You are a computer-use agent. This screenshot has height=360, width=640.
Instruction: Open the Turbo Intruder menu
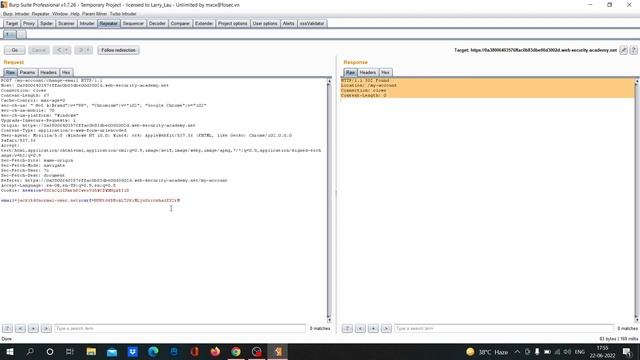pos(123,14)
